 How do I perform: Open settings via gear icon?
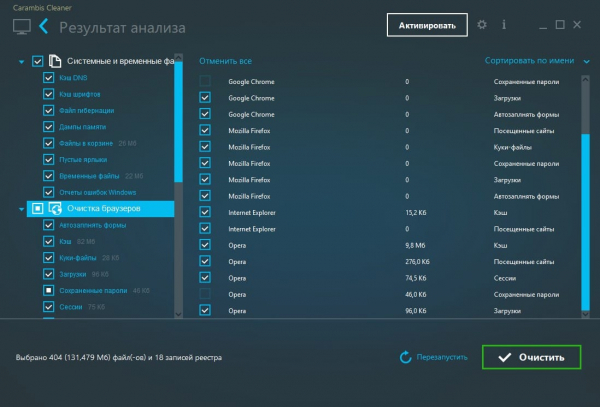coord(482,25)
